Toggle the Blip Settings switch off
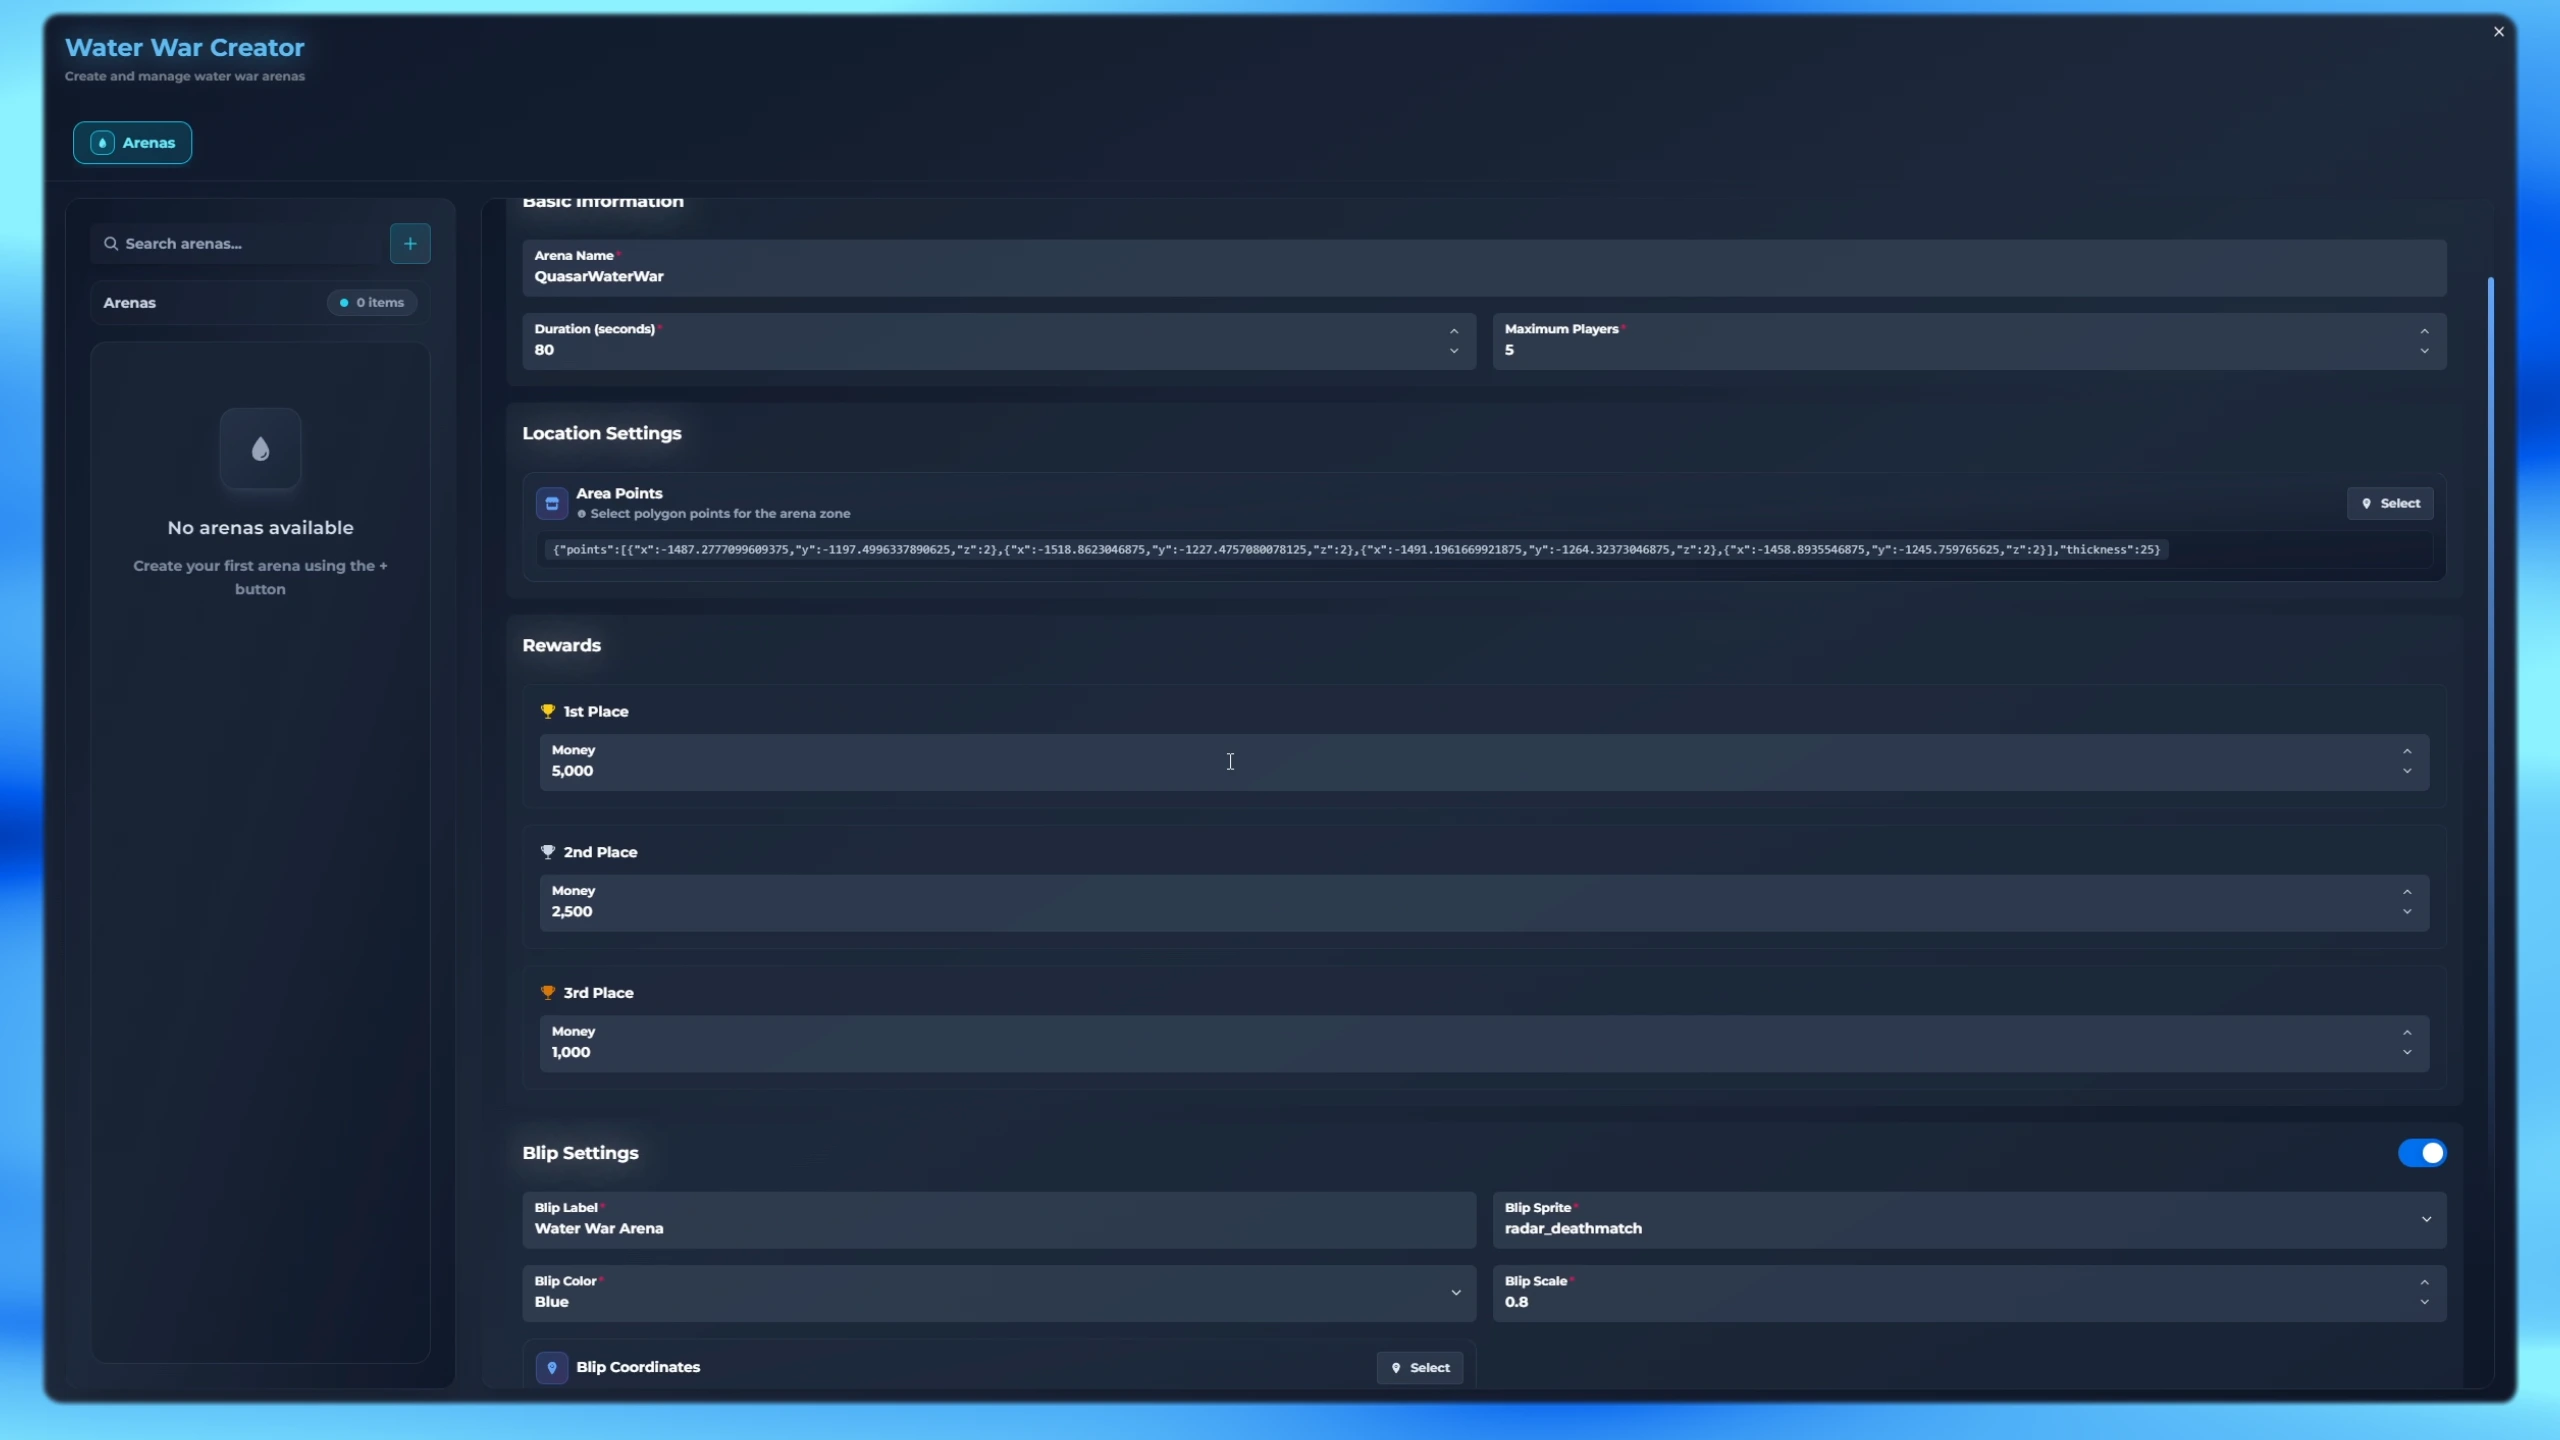2560x1440 pixels. 2422,1153
